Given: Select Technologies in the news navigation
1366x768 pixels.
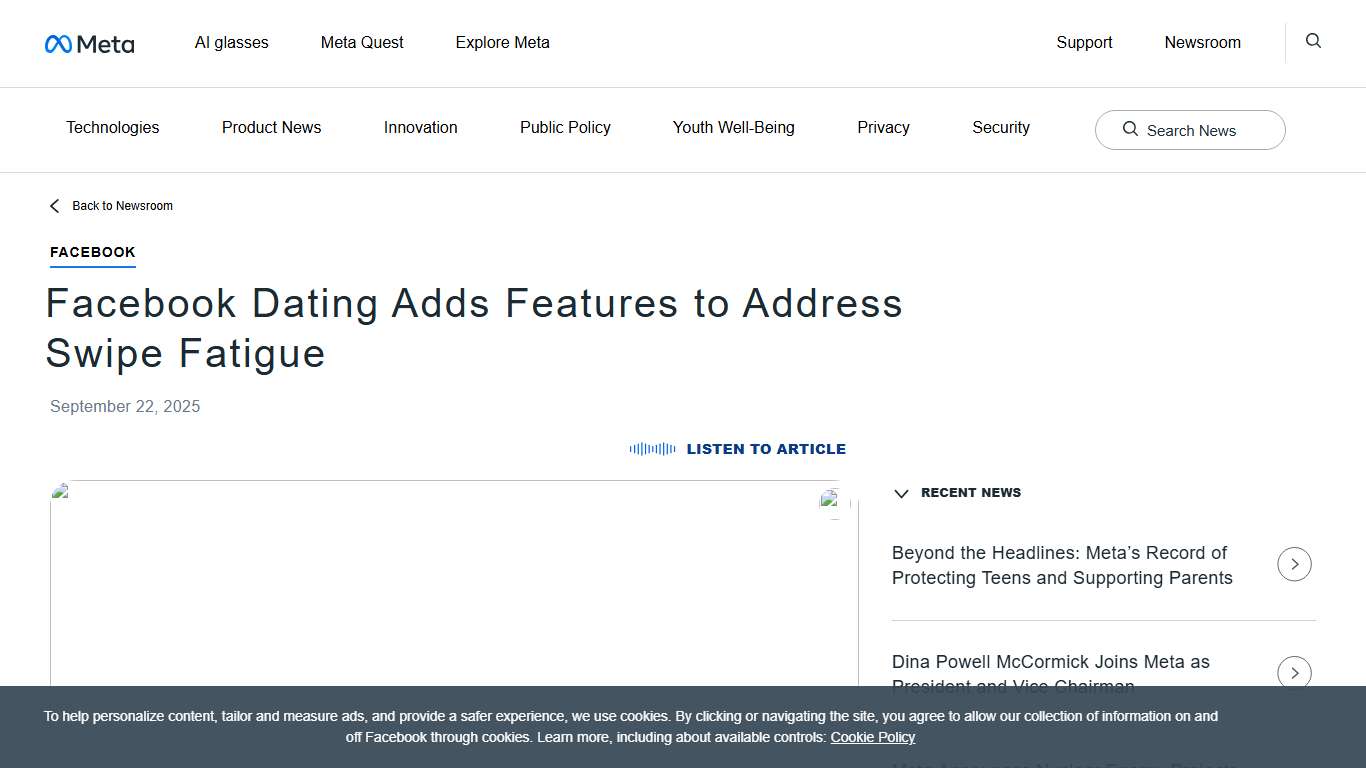Looking at the screenshot, I should (x=112, y=127).
